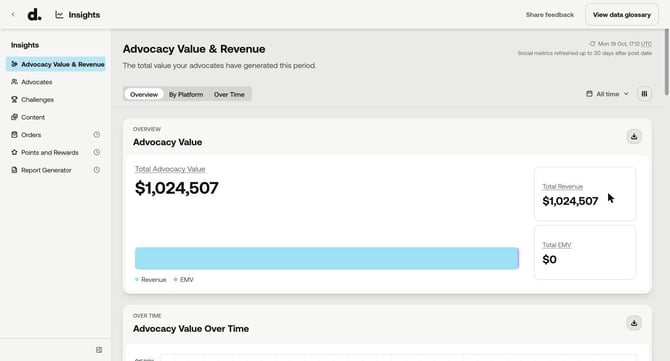Click the page vertical scrollbar thumb
Screen dimensions: 670x361
(x=667, y=62)
